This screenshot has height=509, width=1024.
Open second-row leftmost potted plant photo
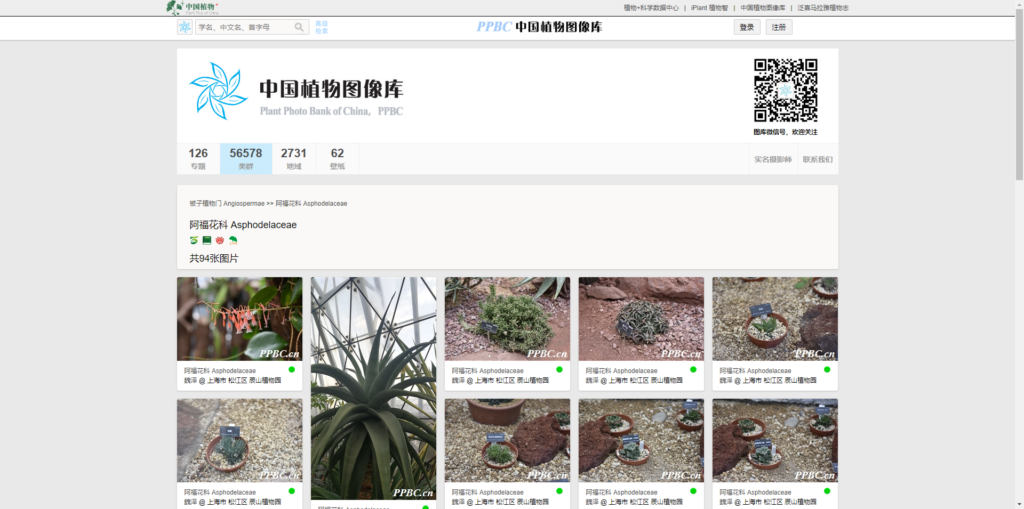pyautogui.click(x=240, y=440)
